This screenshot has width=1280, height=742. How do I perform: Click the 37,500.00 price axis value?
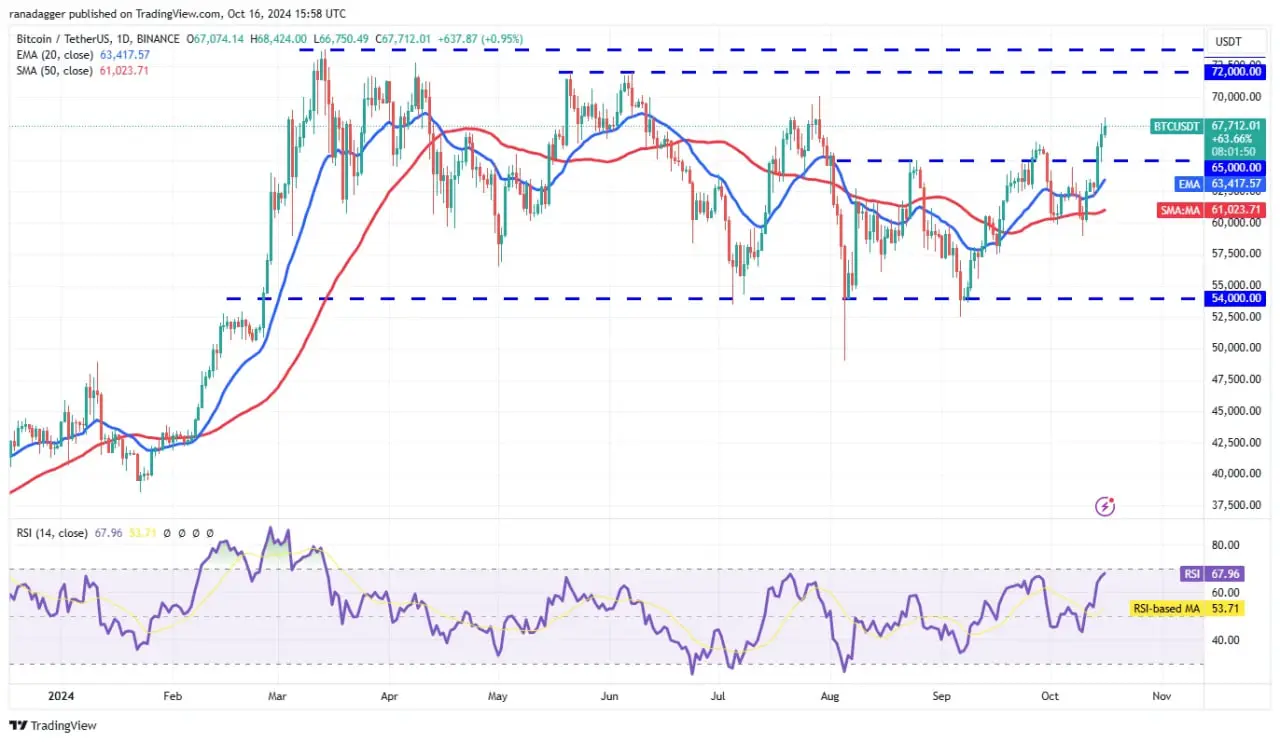click(x=1236, y=505)
